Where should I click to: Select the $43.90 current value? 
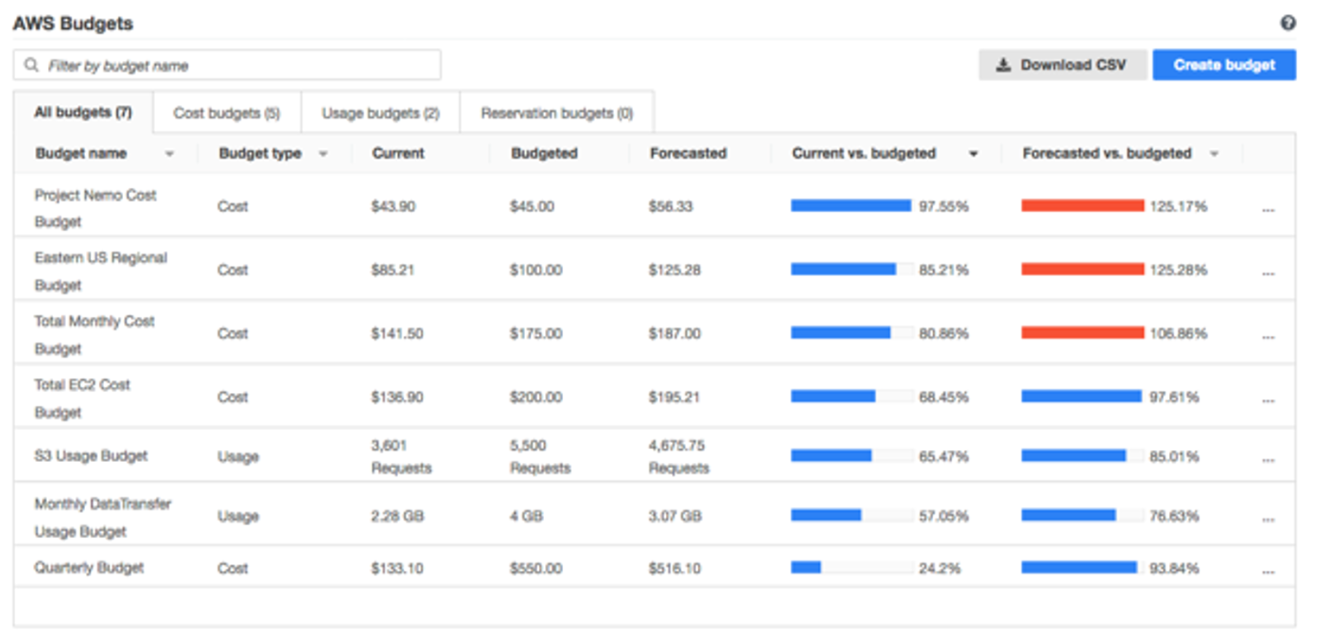coord(393,206)
